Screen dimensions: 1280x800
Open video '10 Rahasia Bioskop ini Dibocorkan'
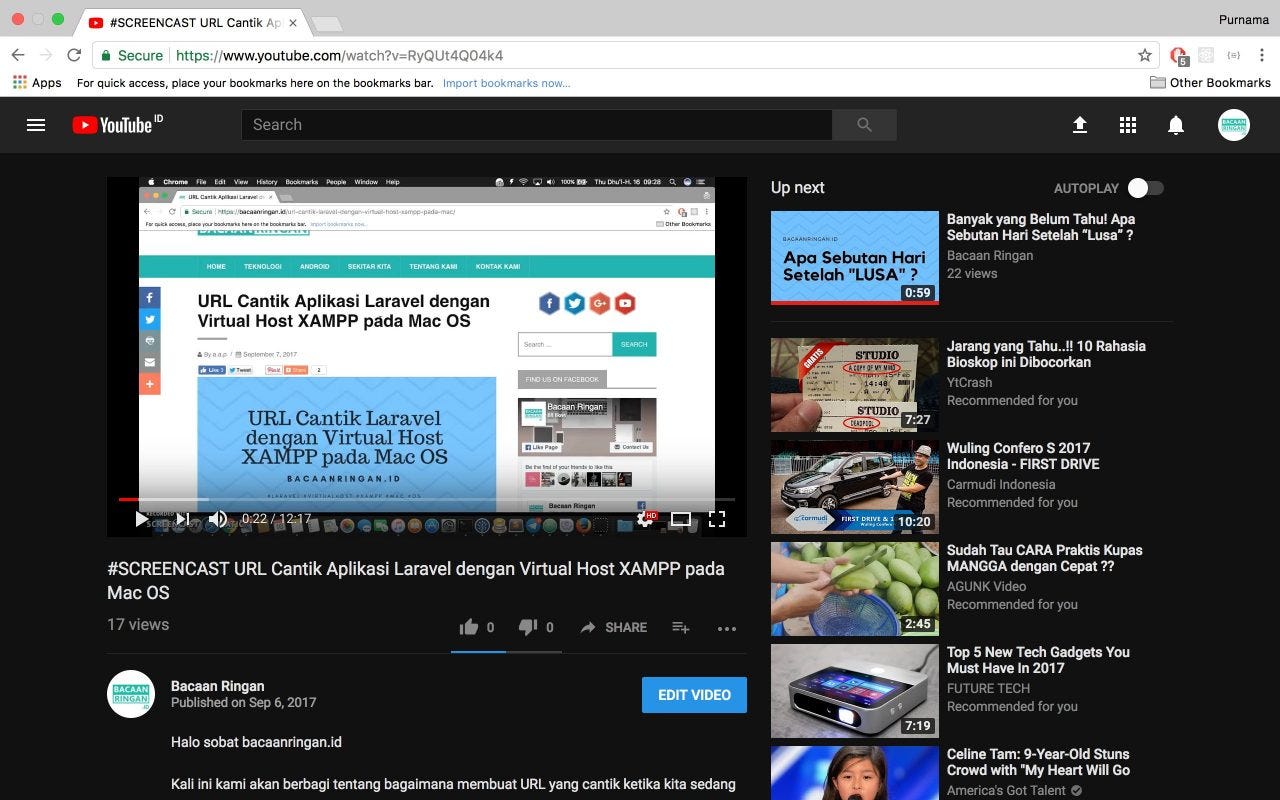(x=1046, y=354)
